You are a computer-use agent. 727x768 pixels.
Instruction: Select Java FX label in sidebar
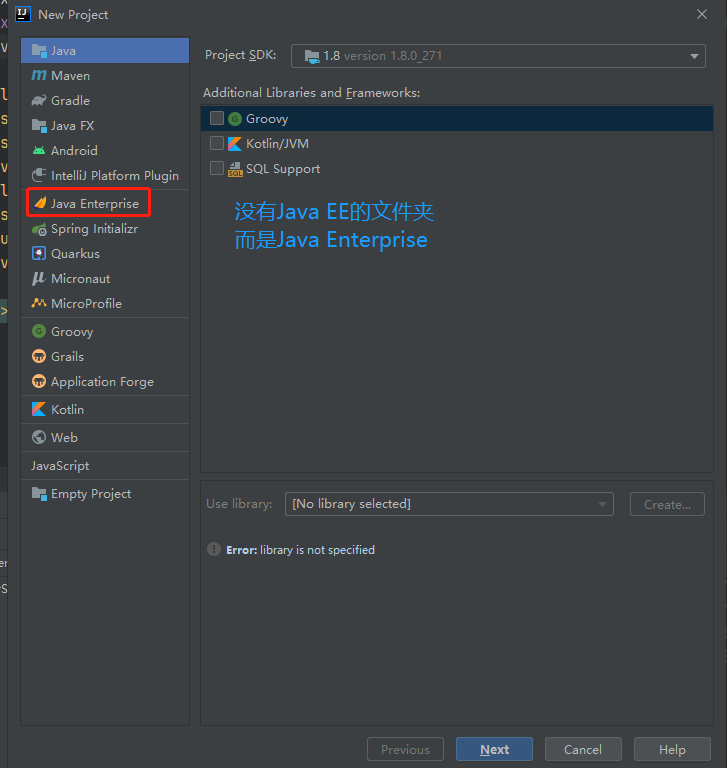coord(73,126)
